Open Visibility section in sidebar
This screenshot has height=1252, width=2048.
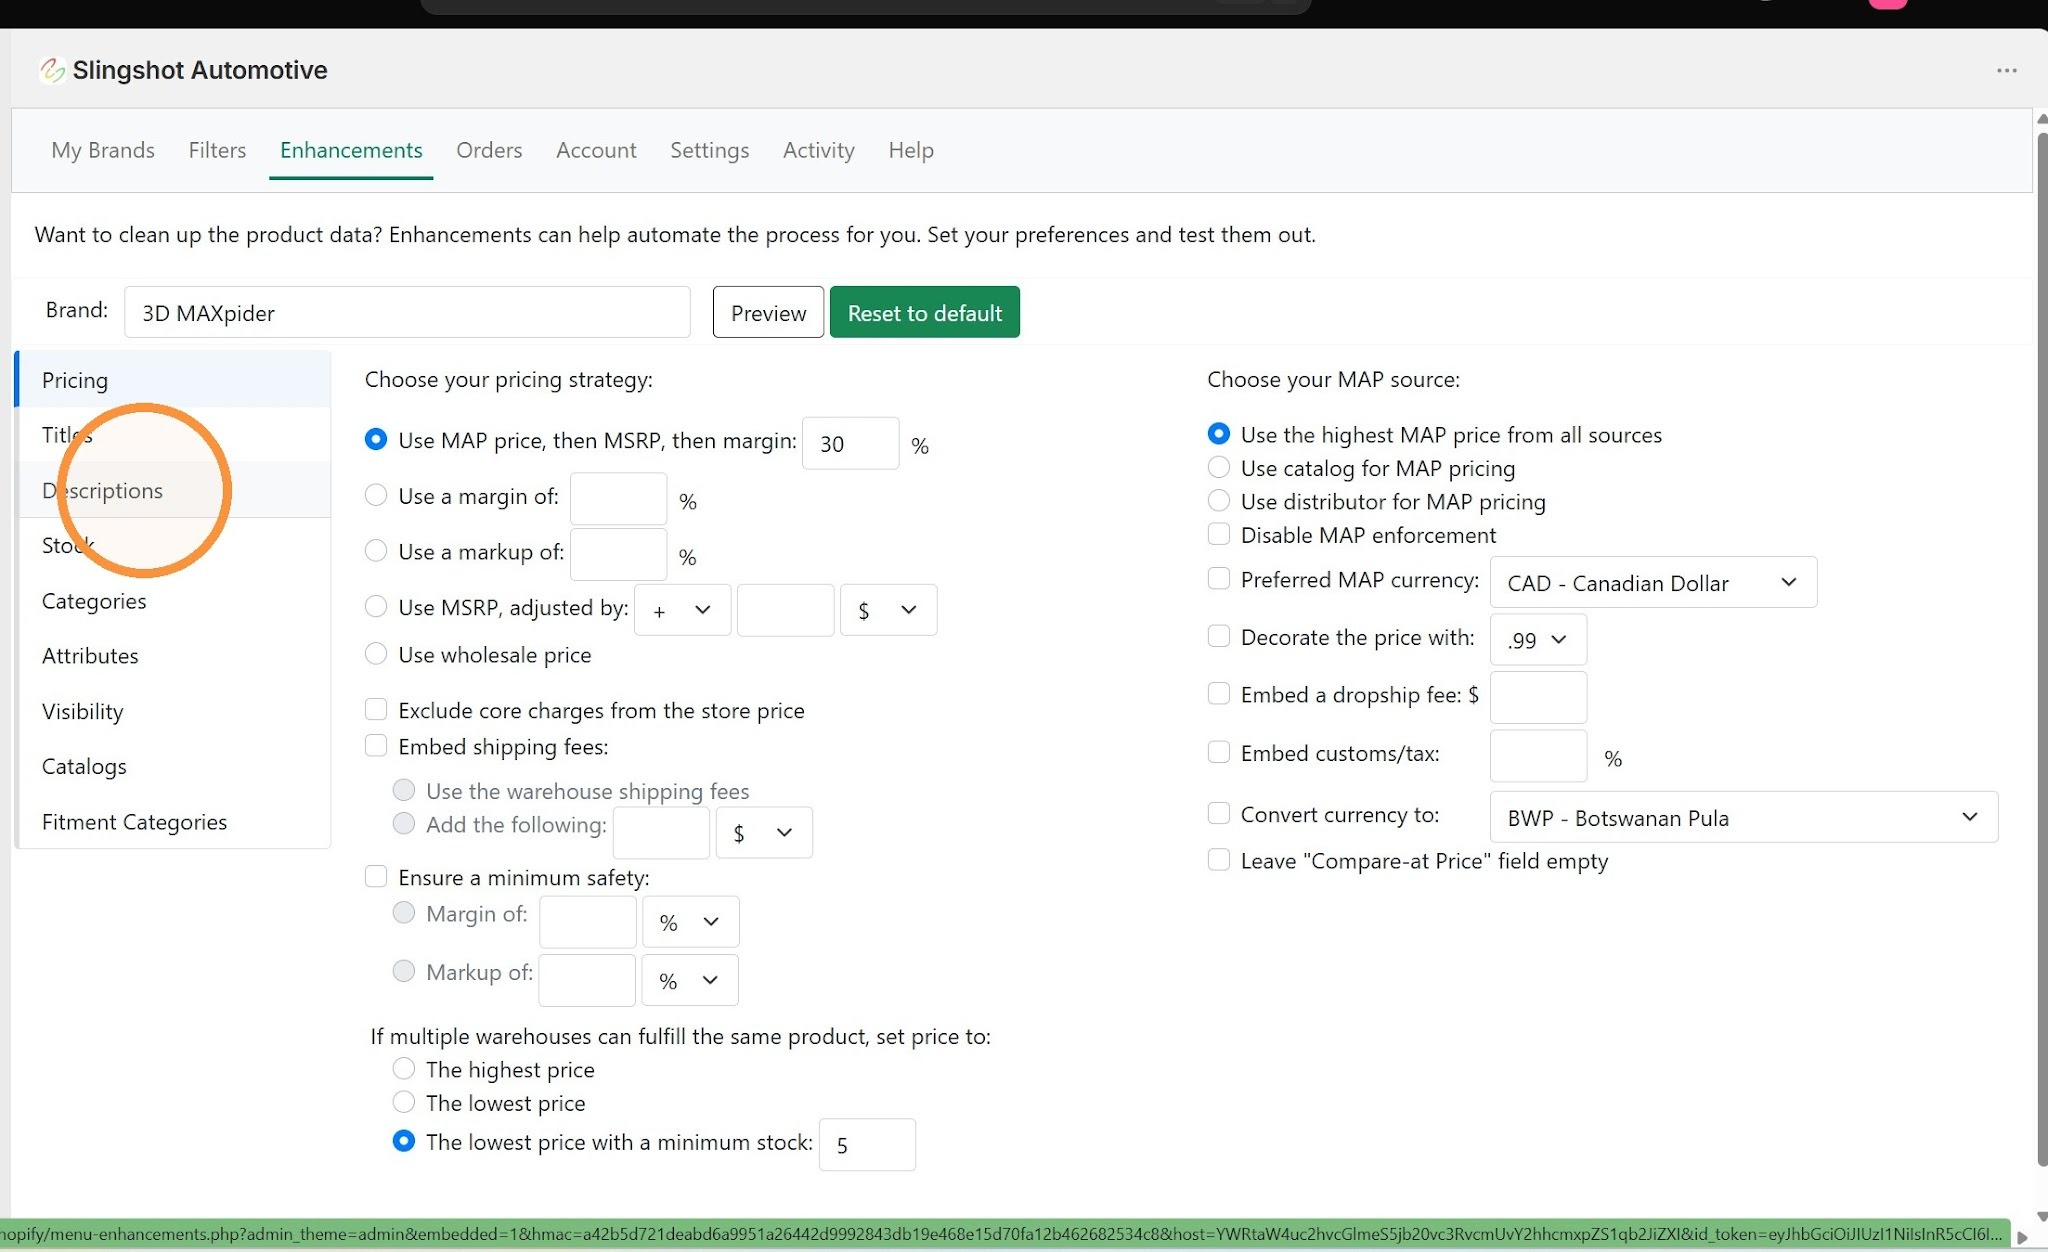[x=174, y=712]
